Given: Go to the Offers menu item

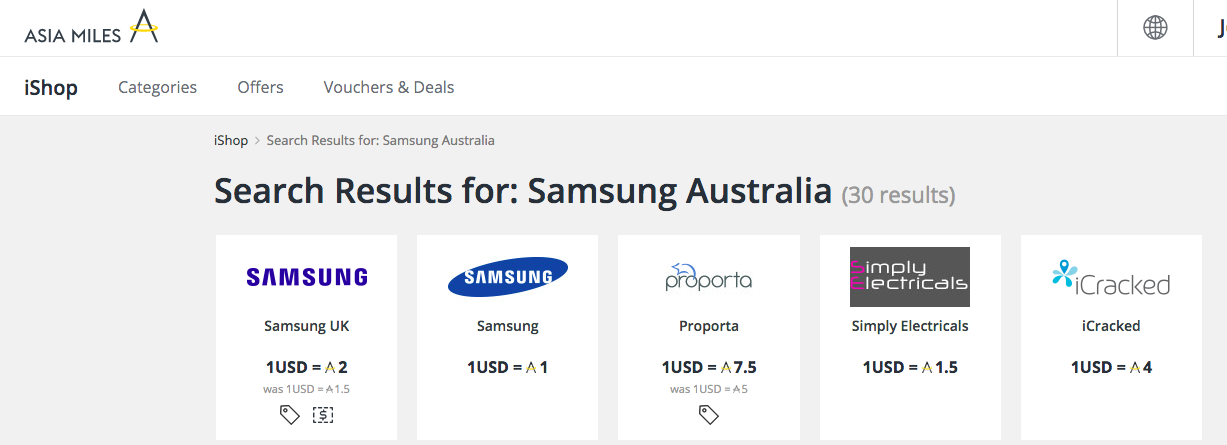Looking at the screenshot, I should coord(261,87).
